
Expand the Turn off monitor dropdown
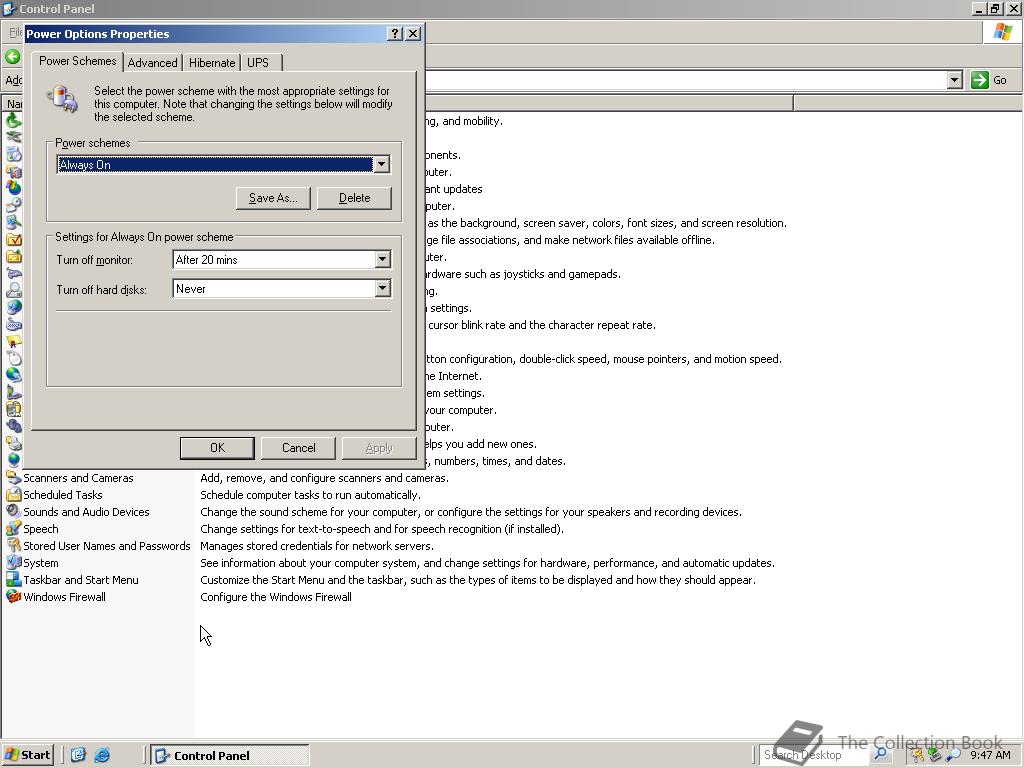(383, 259)
